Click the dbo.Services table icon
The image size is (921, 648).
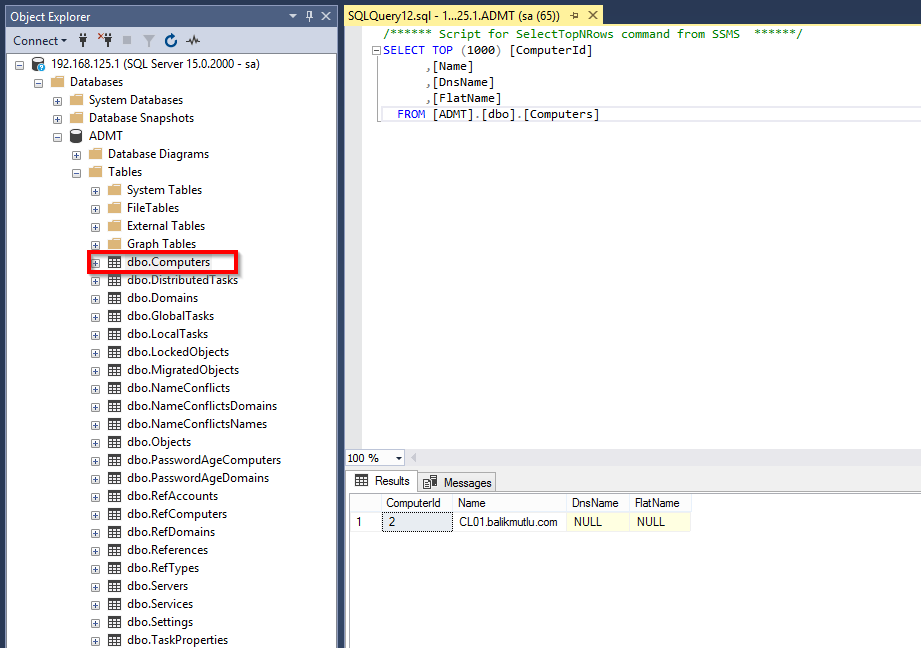[115, 605]
